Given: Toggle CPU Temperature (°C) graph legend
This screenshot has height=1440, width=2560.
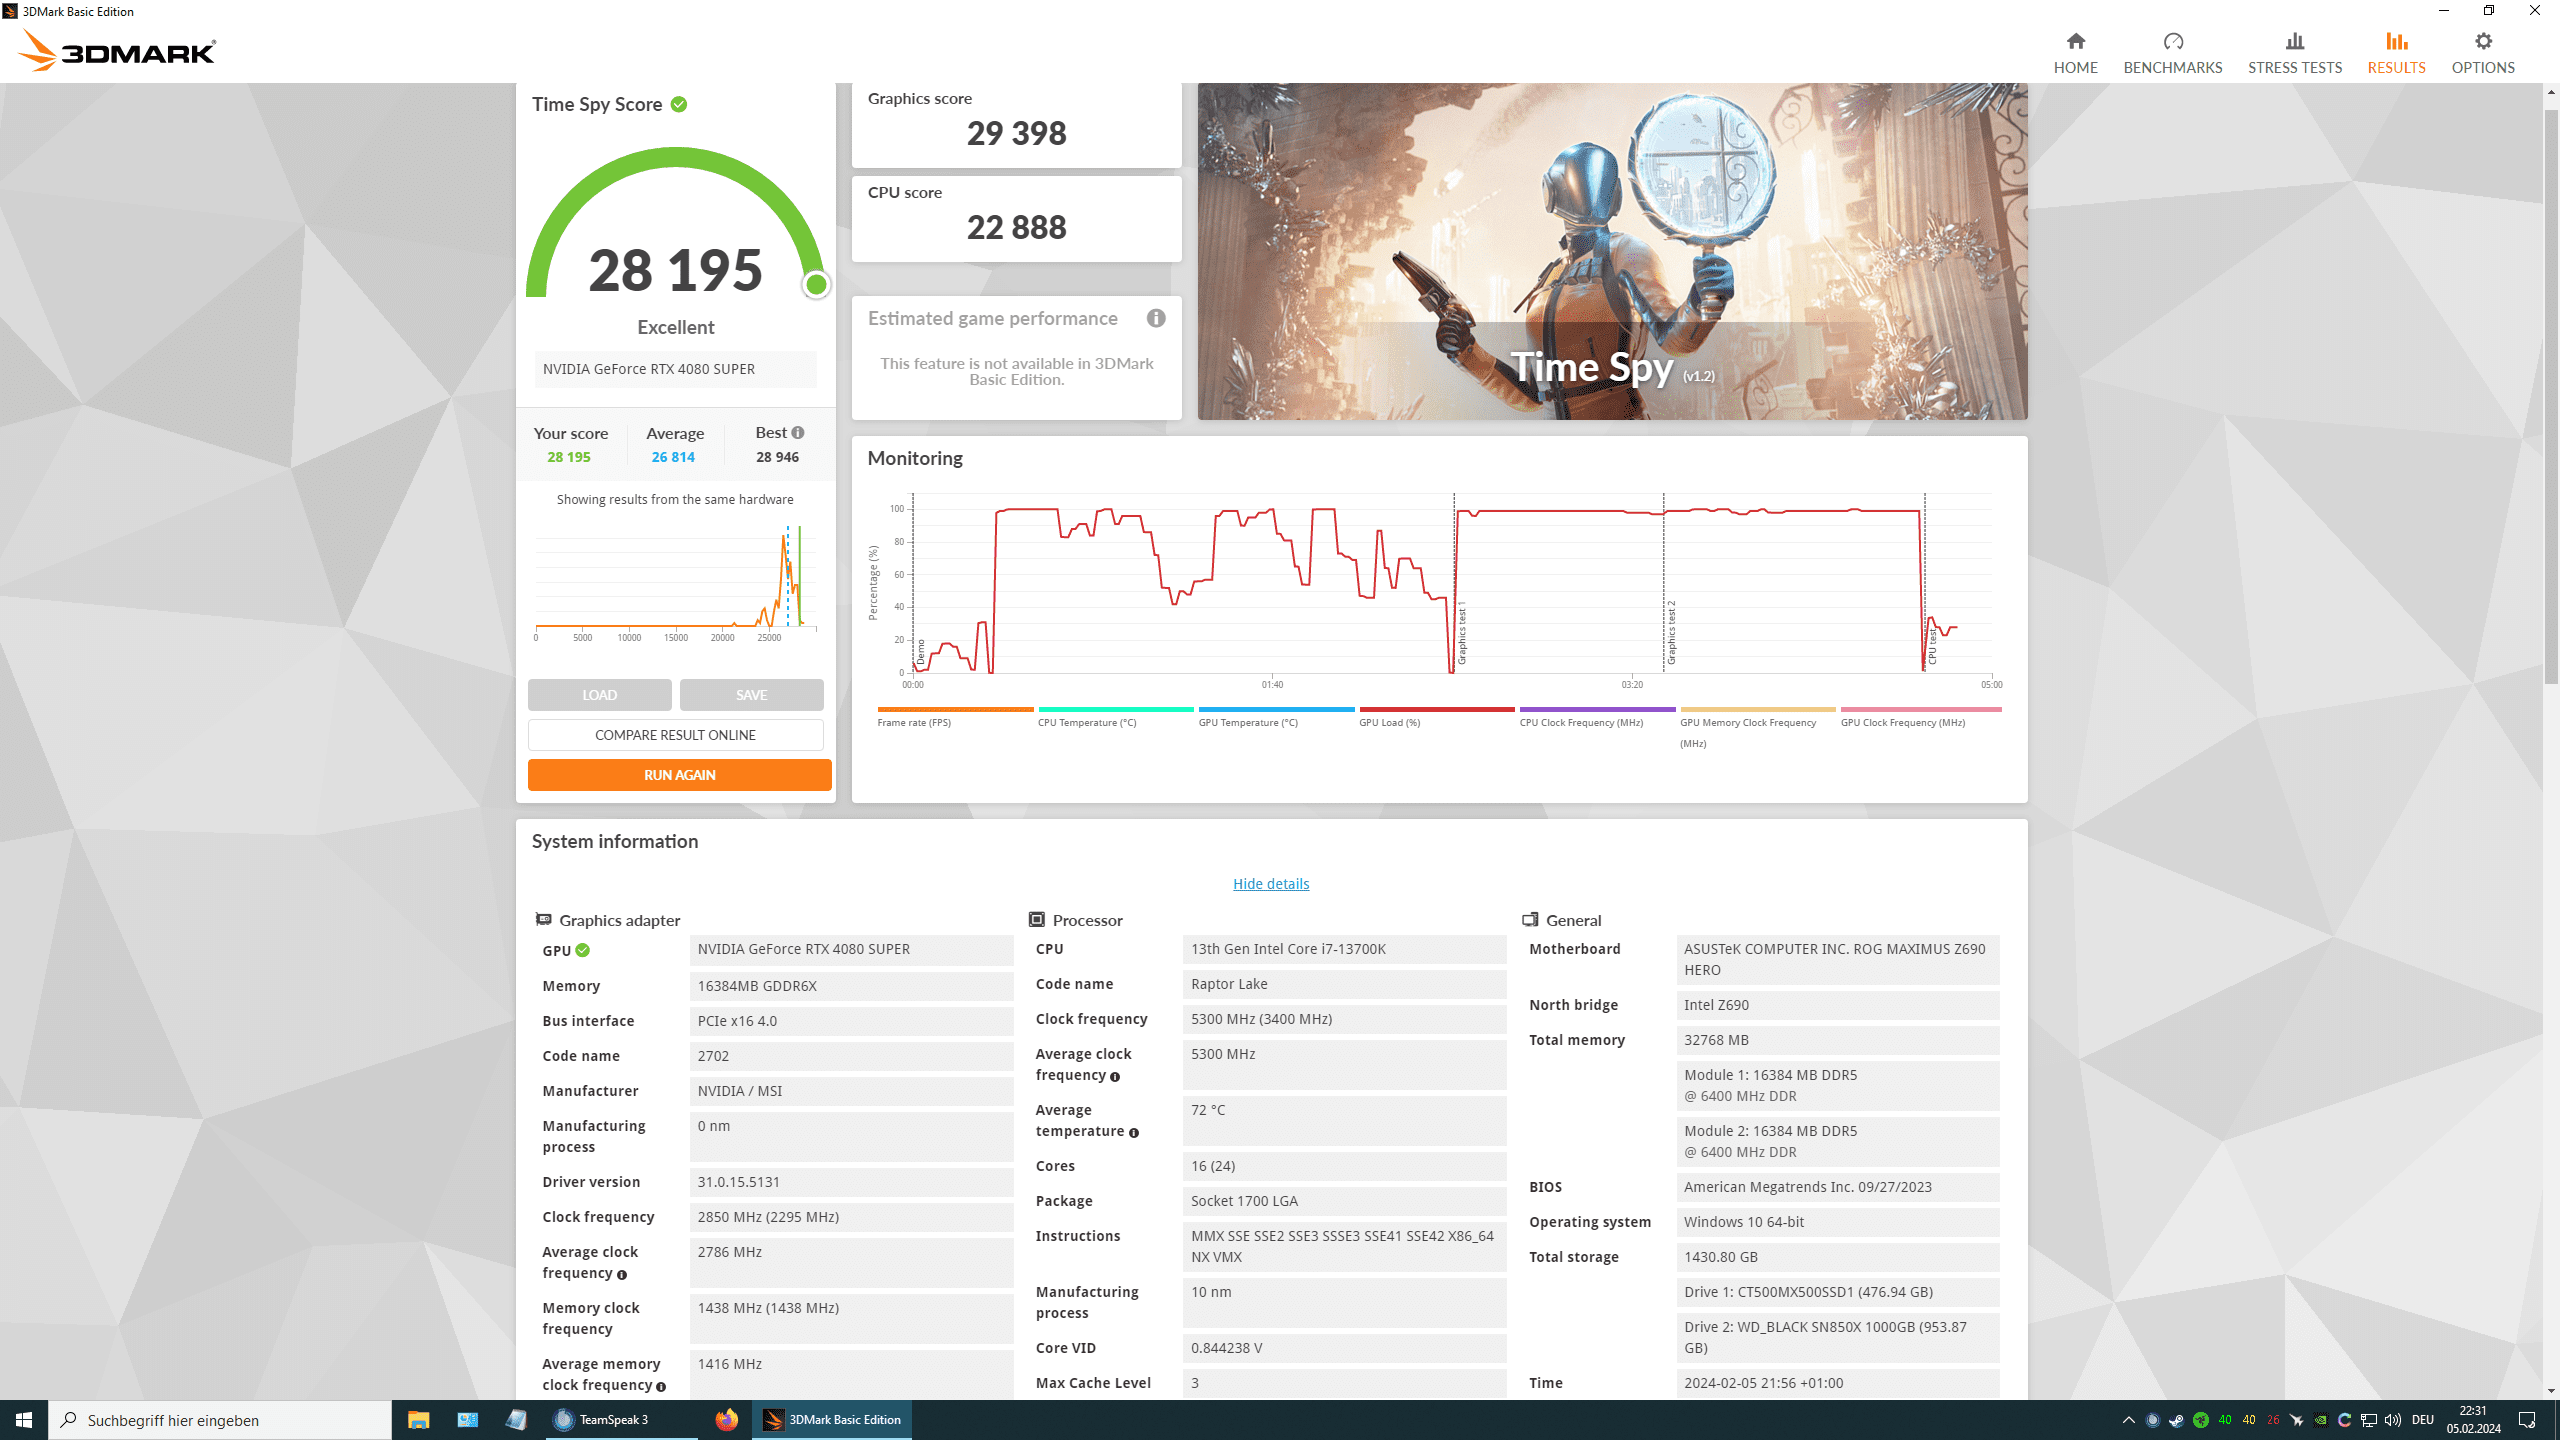Looking at the screenshot, I should [1116, 717].
